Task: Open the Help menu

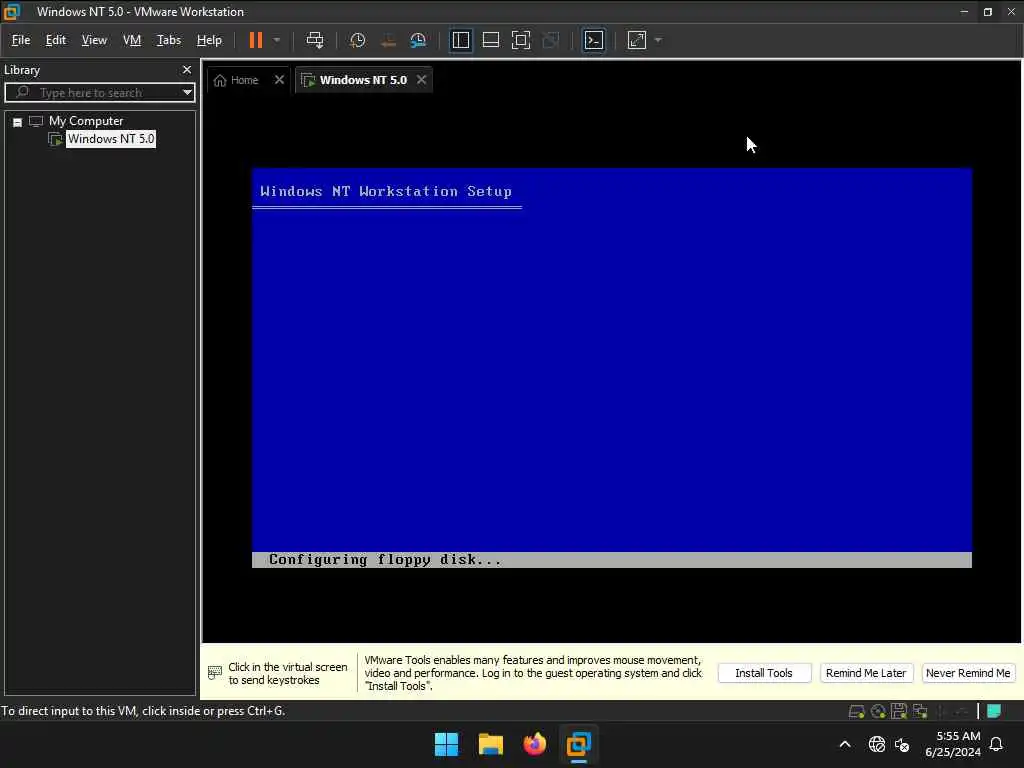Action: (209, 40)
